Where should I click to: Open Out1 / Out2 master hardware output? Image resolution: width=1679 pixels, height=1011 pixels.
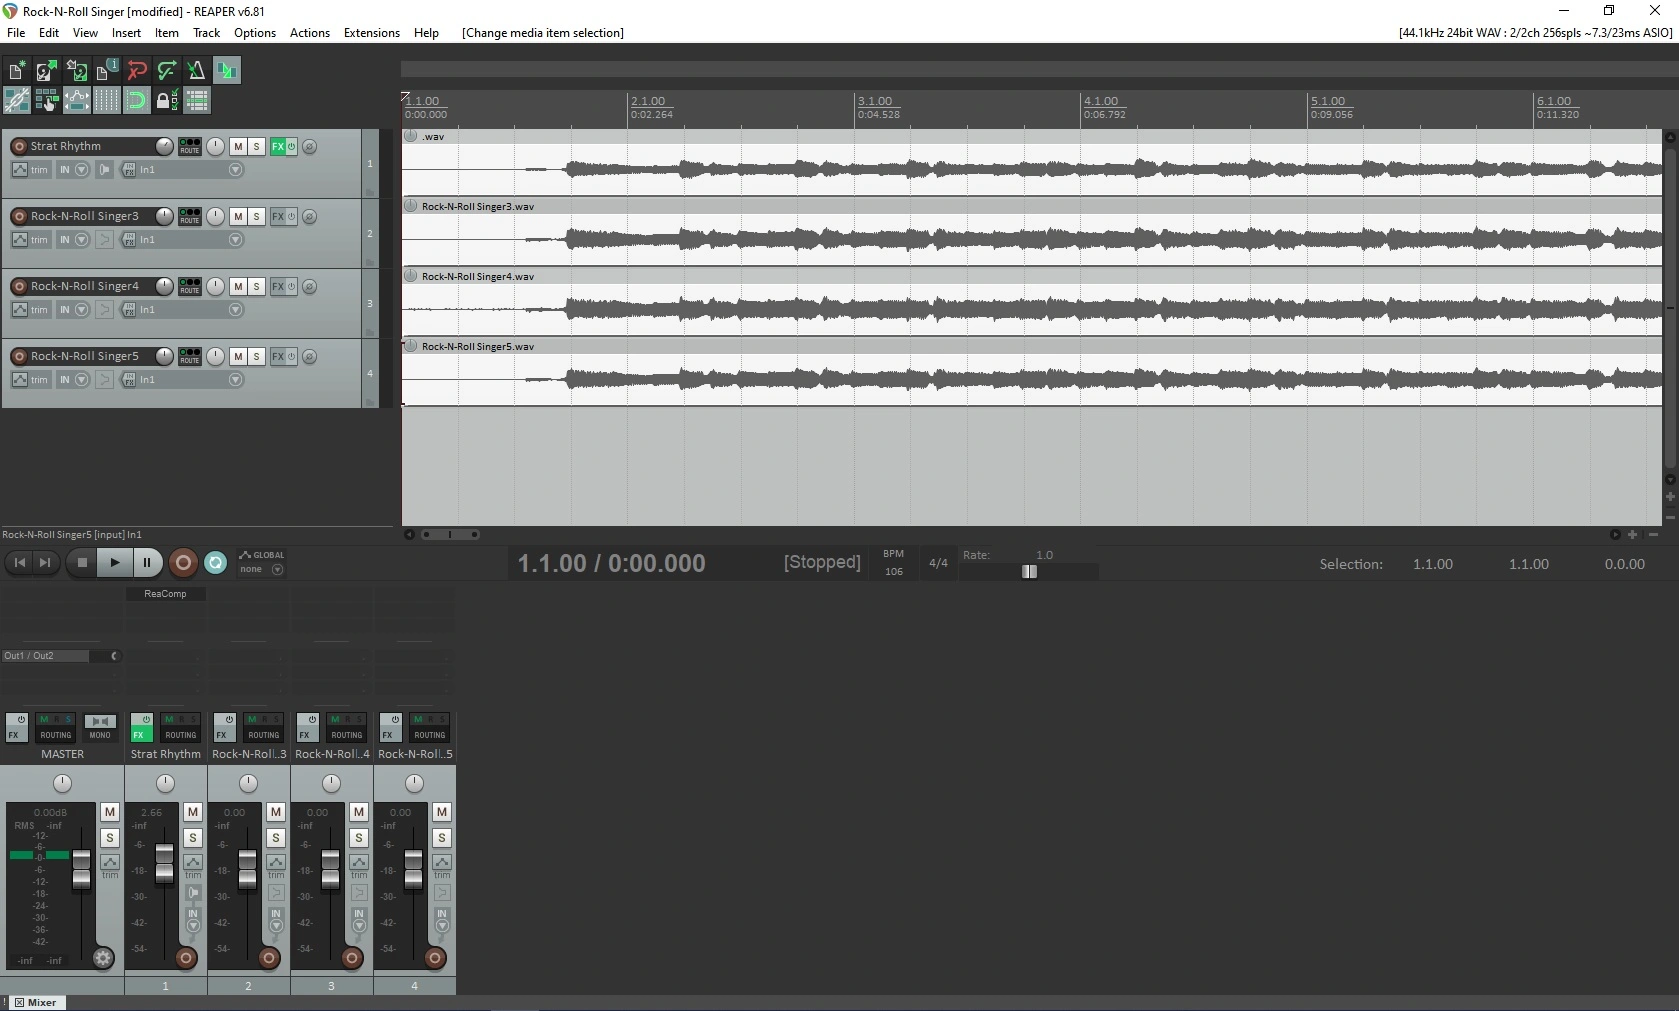click(60, 656)
